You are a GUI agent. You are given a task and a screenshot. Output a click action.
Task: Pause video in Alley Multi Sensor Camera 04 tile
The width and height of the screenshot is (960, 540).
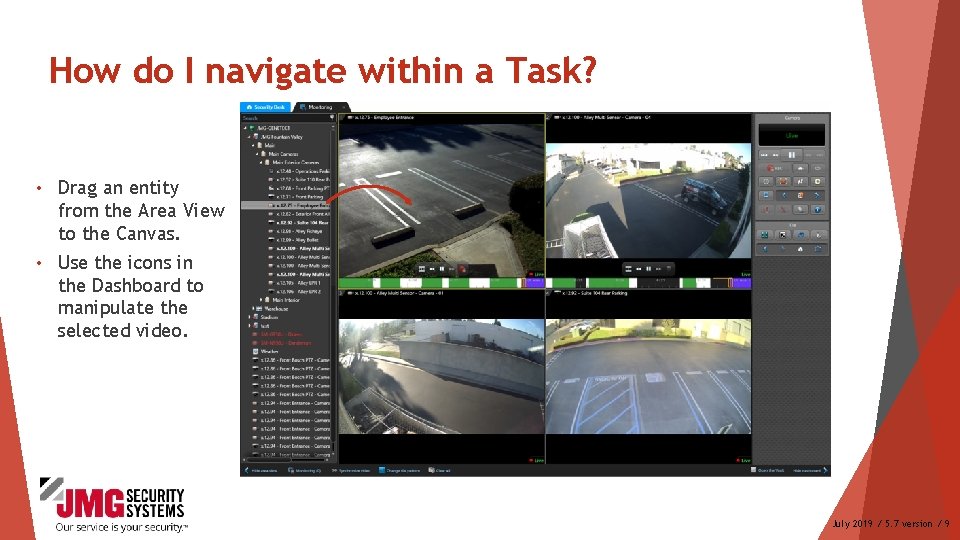click(x=648, y=269)
